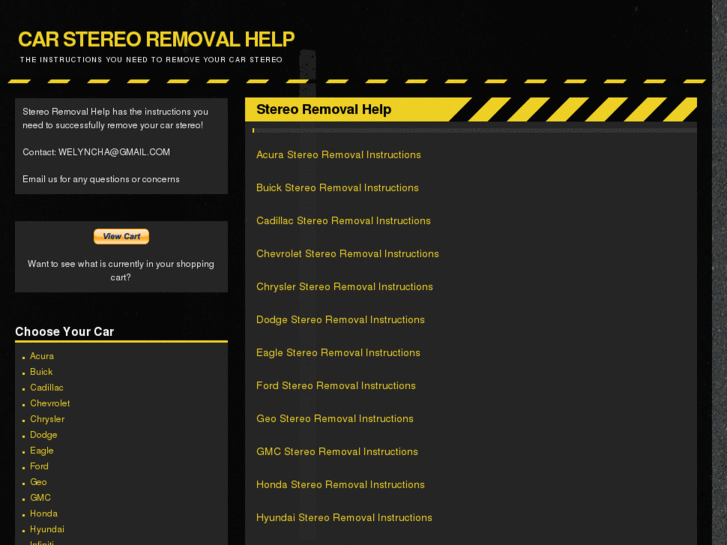Select GMC in Choose Your Car list

[40, 498]
